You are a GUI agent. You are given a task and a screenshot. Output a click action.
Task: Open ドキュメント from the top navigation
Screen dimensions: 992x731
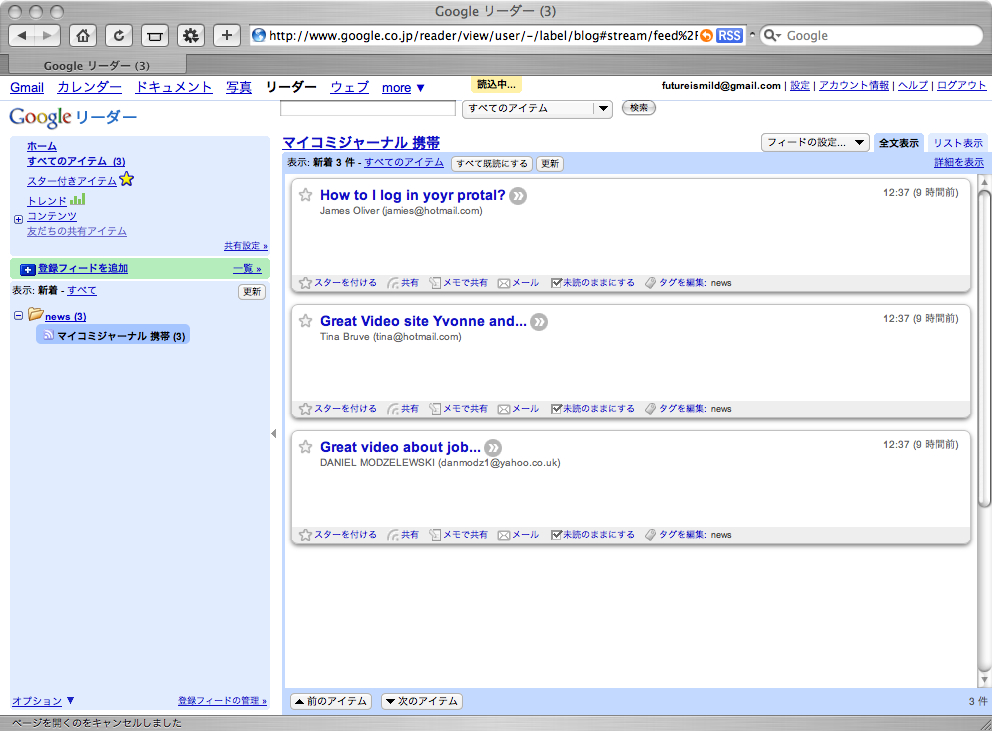point(174,87)
